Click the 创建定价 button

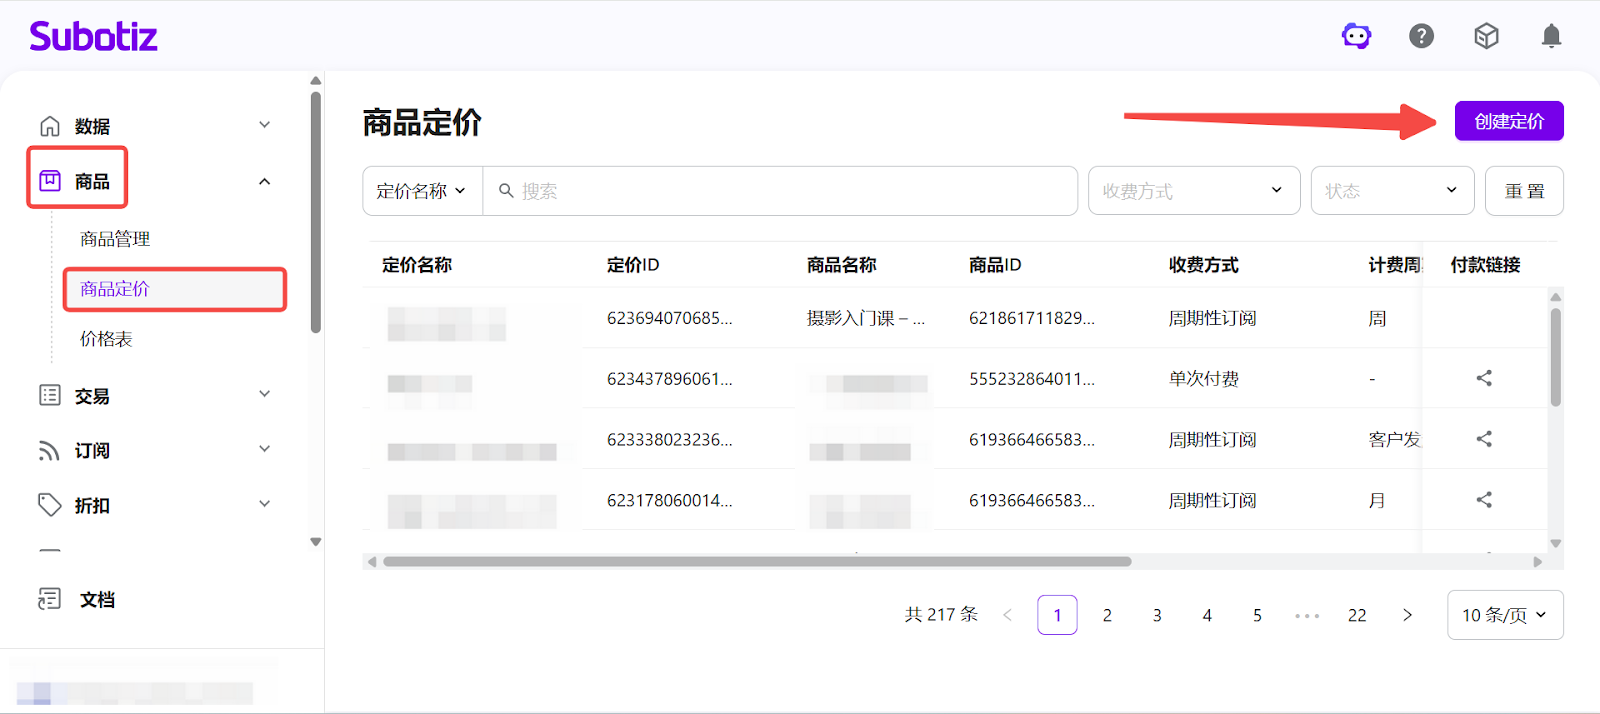pyautogui.click(x=1508, y=122)
